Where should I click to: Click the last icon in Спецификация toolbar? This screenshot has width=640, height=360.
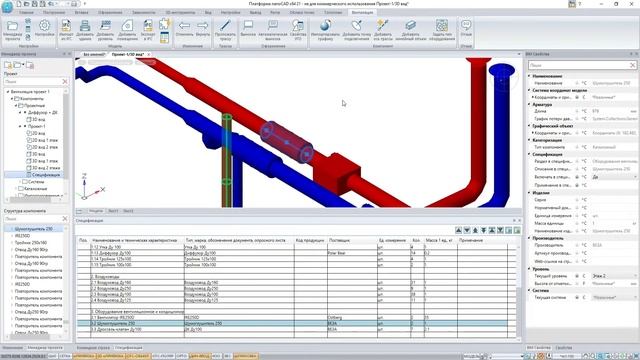coord(517,231)
